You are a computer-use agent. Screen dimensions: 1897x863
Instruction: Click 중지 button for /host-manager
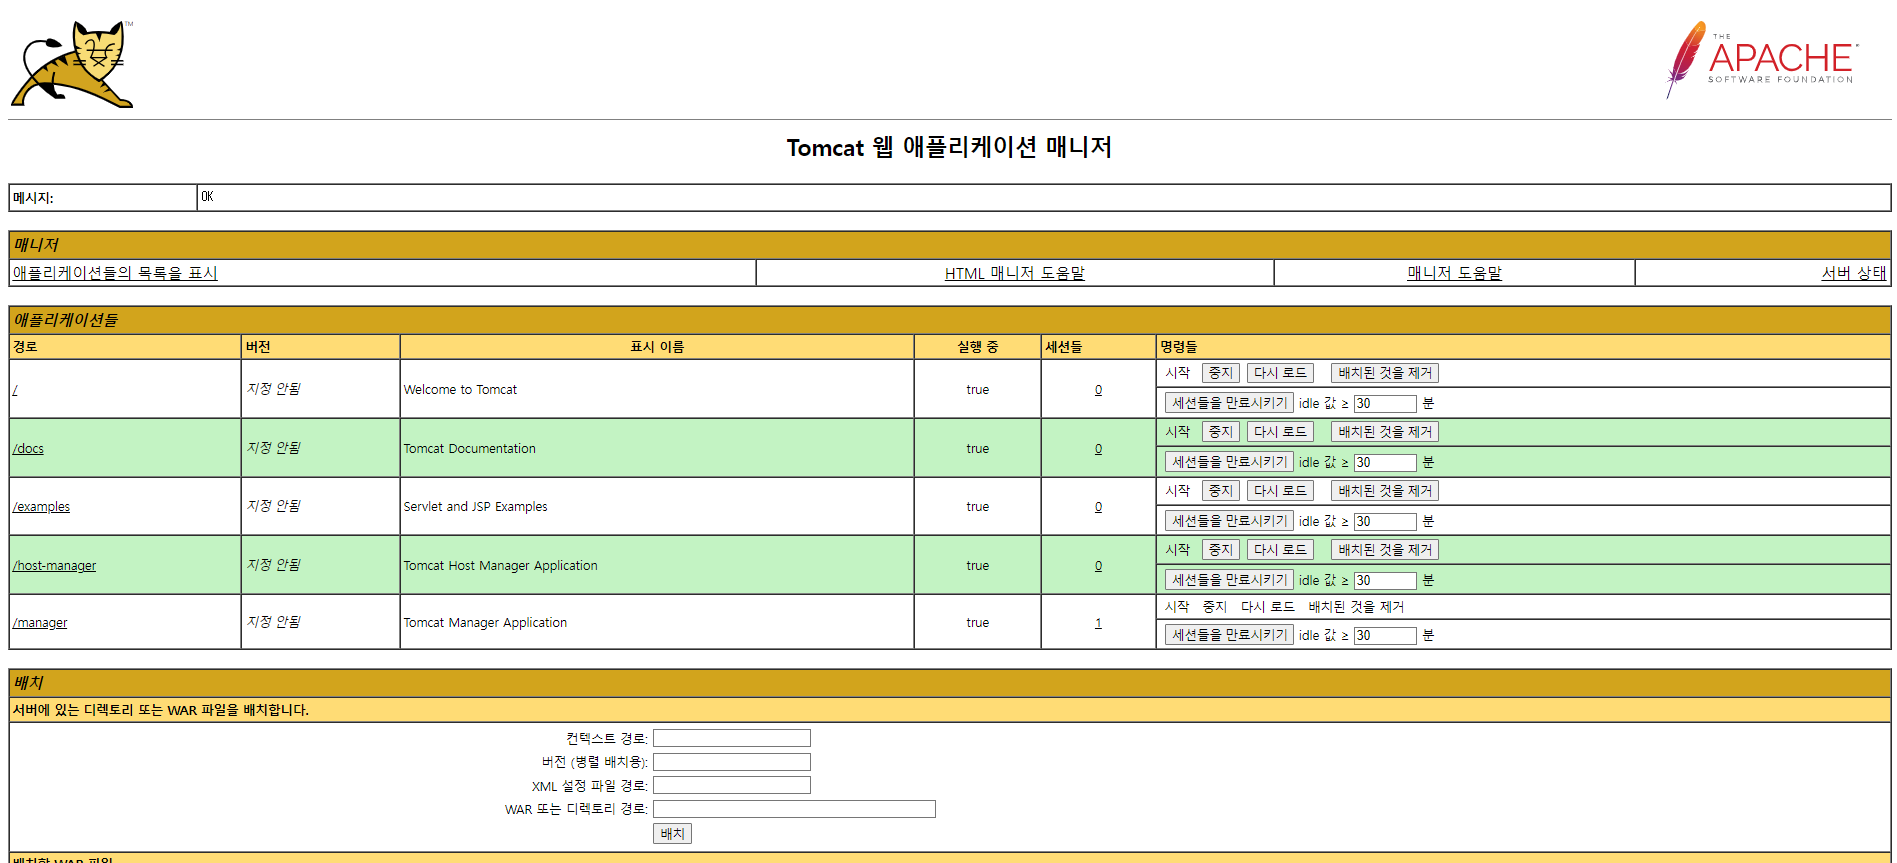pyautogui.click(x=1221, y=550)
